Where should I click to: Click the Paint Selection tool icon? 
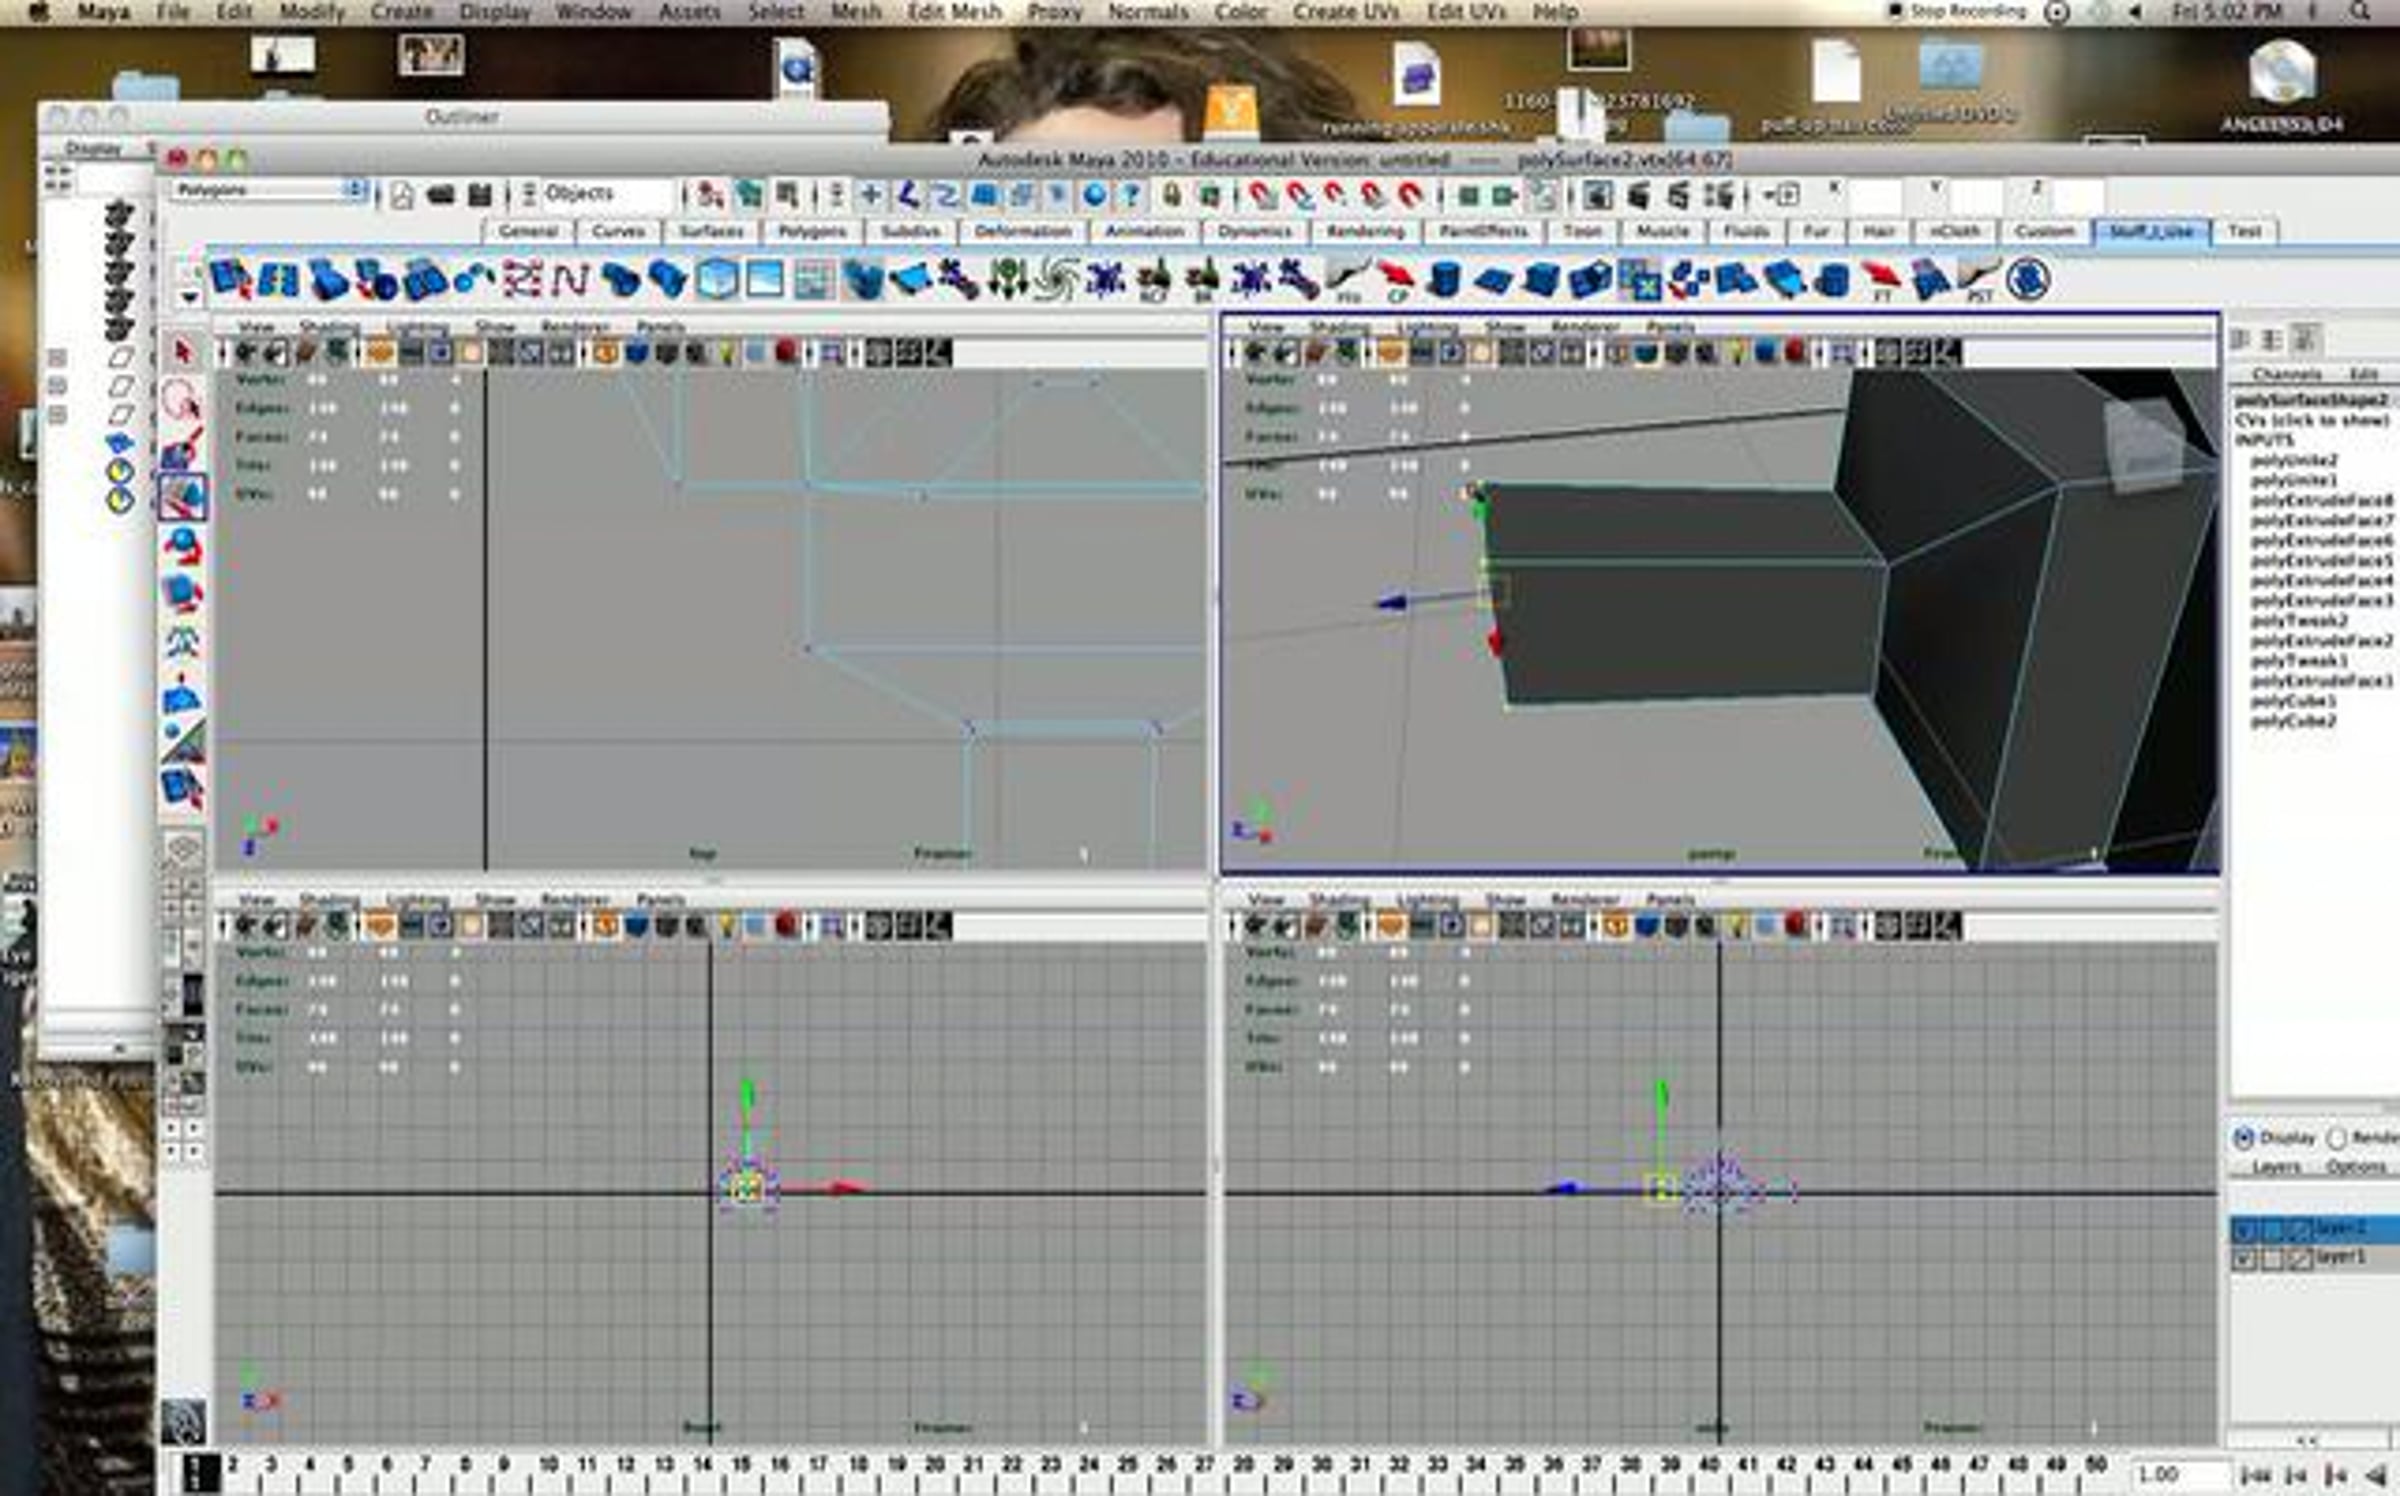[182, 450]
